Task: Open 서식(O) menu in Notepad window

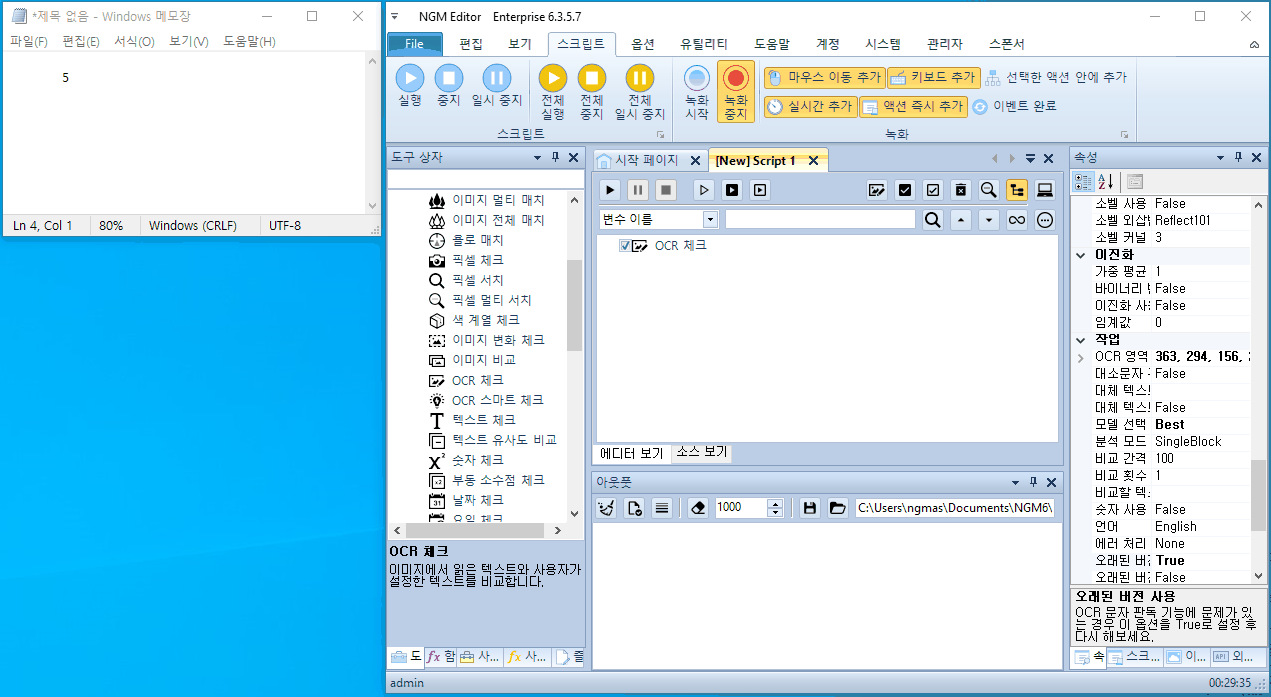Action: pos(134,41)
